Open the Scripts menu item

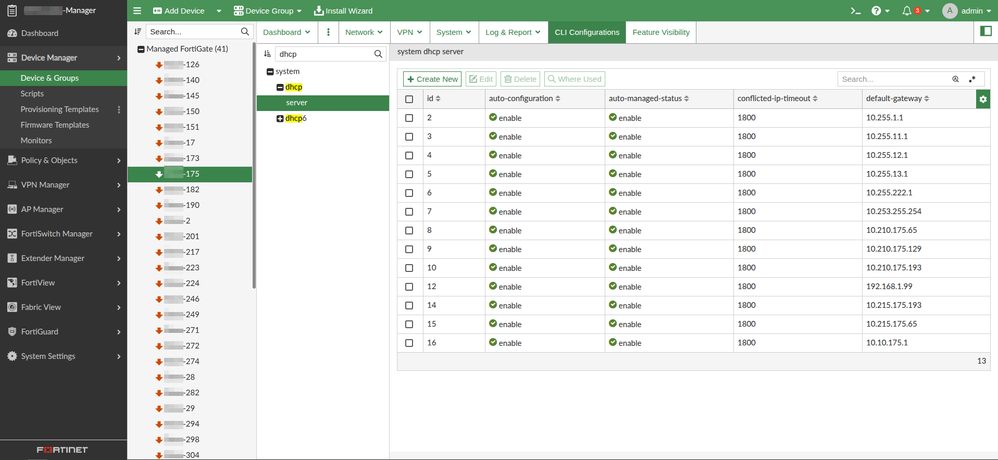tap(32, 94)
